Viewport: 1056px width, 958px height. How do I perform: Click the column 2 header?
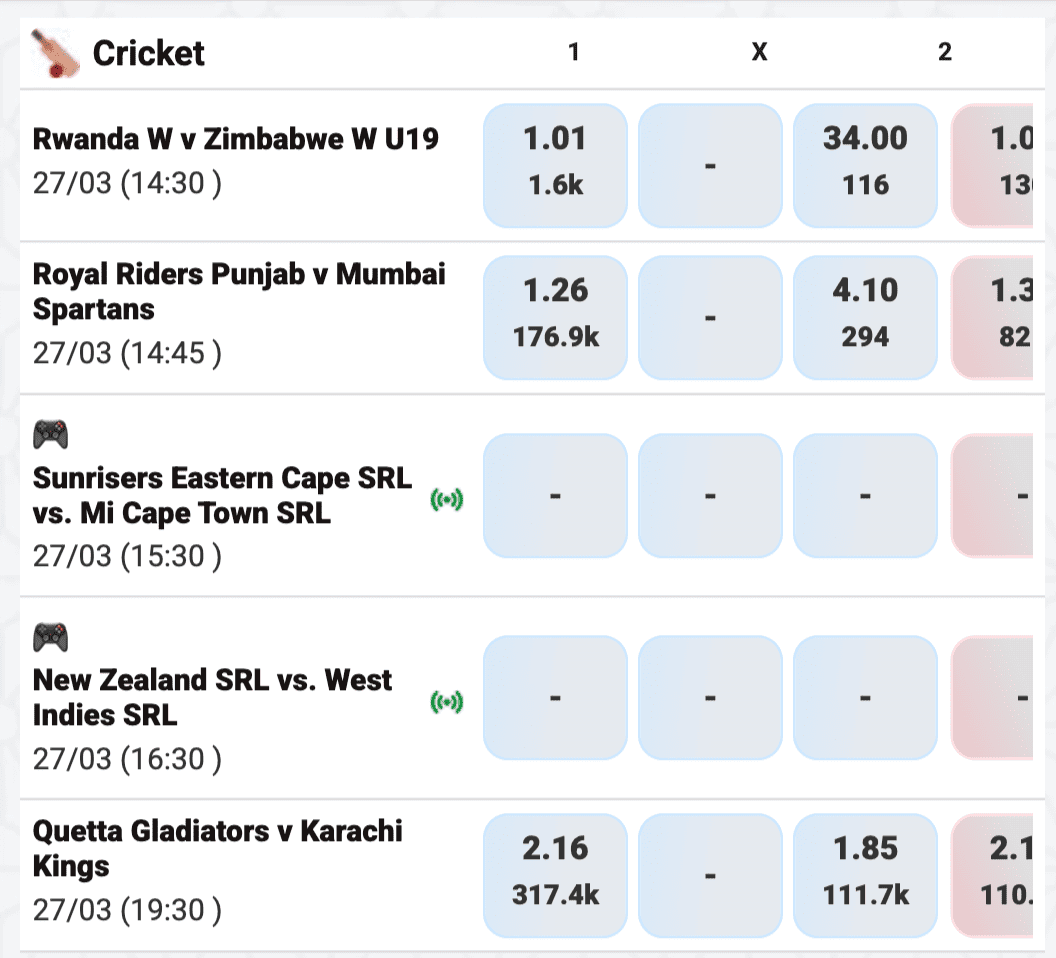pos(944,52)
